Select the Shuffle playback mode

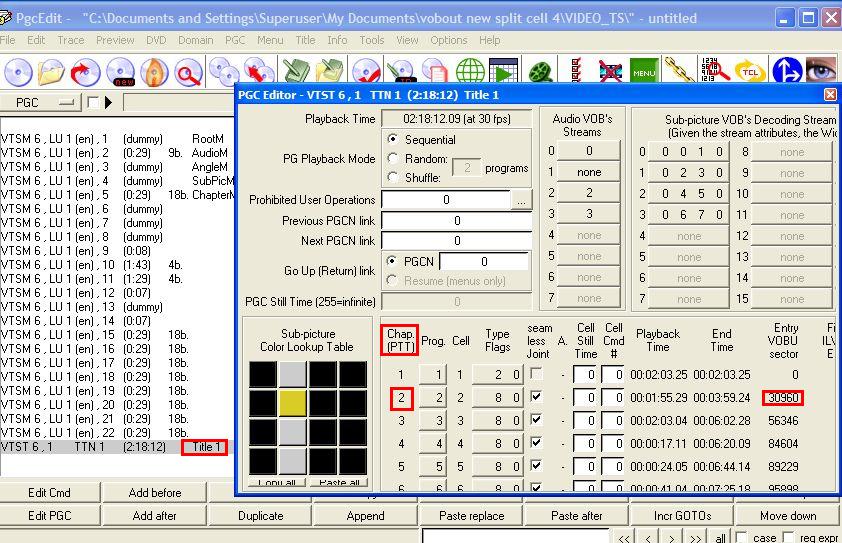(392, 177)
